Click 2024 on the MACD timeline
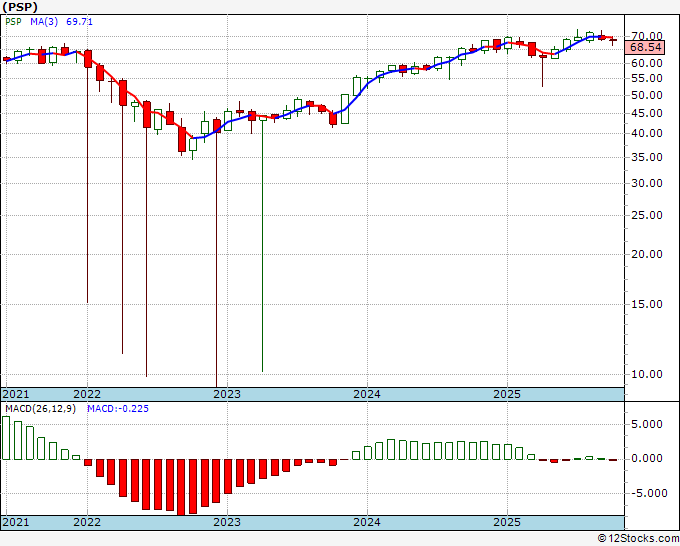680x546 pixels. 367,522
